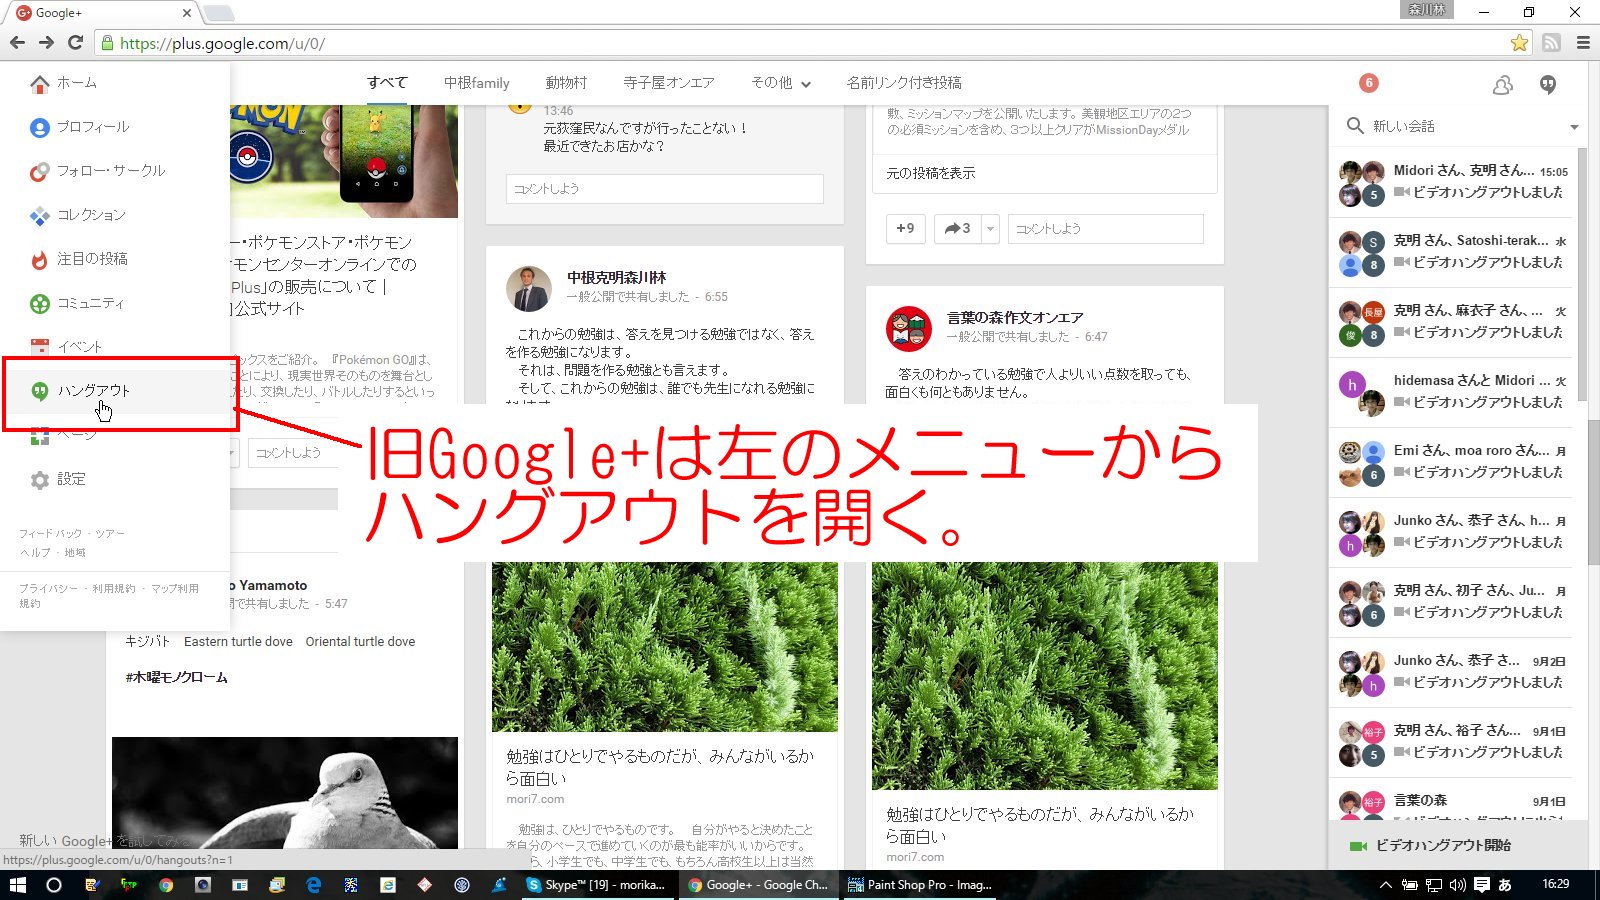1600x900 pixels.
Task: Open 設定 gear settings
Action: click(58, 479)
